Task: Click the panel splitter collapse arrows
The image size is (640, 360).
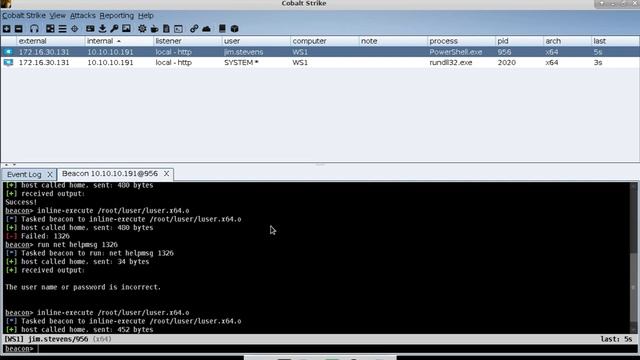Action: pos(10,164)
